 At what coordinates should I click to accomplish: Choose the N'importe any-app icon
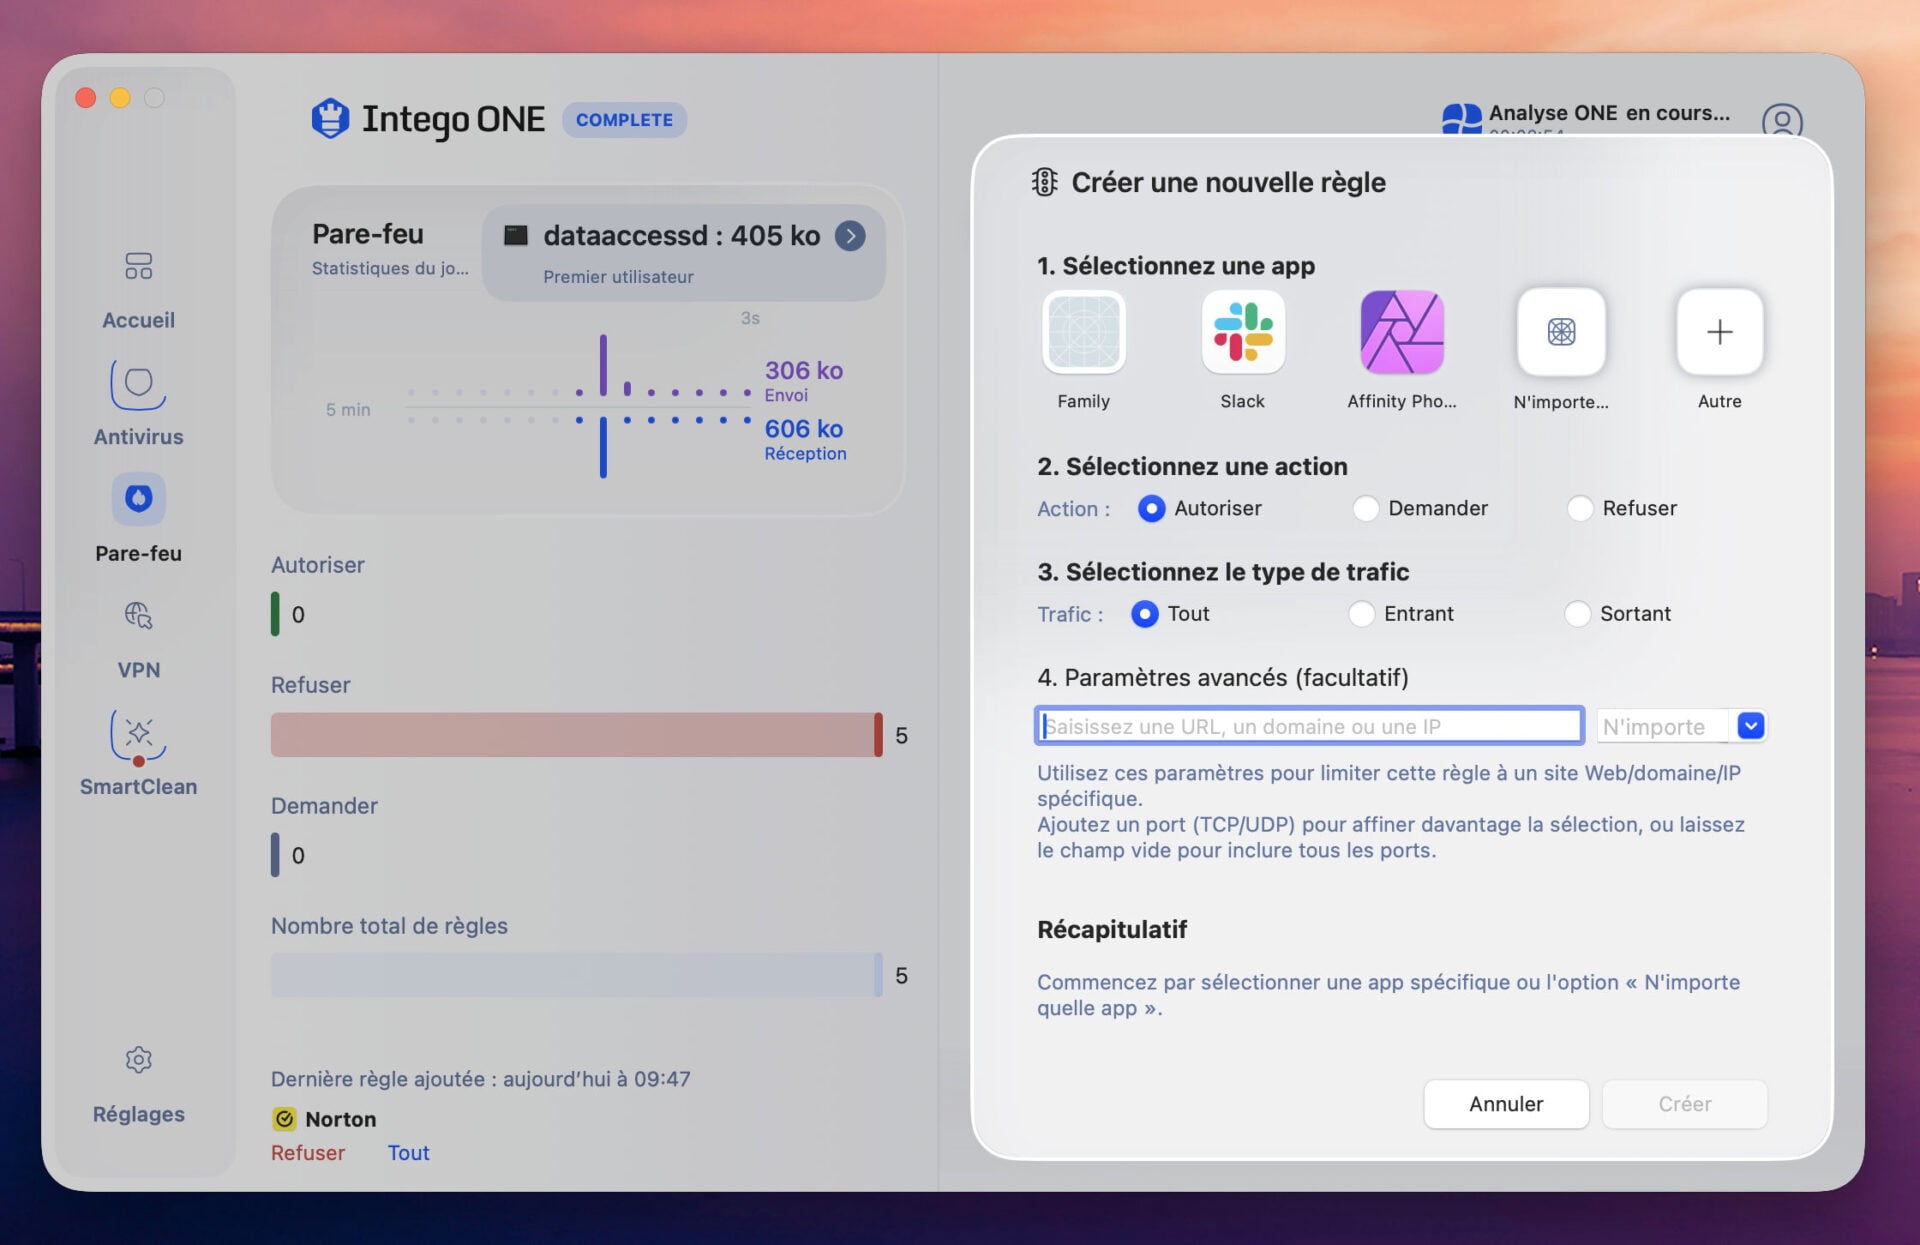(1561, 332)
